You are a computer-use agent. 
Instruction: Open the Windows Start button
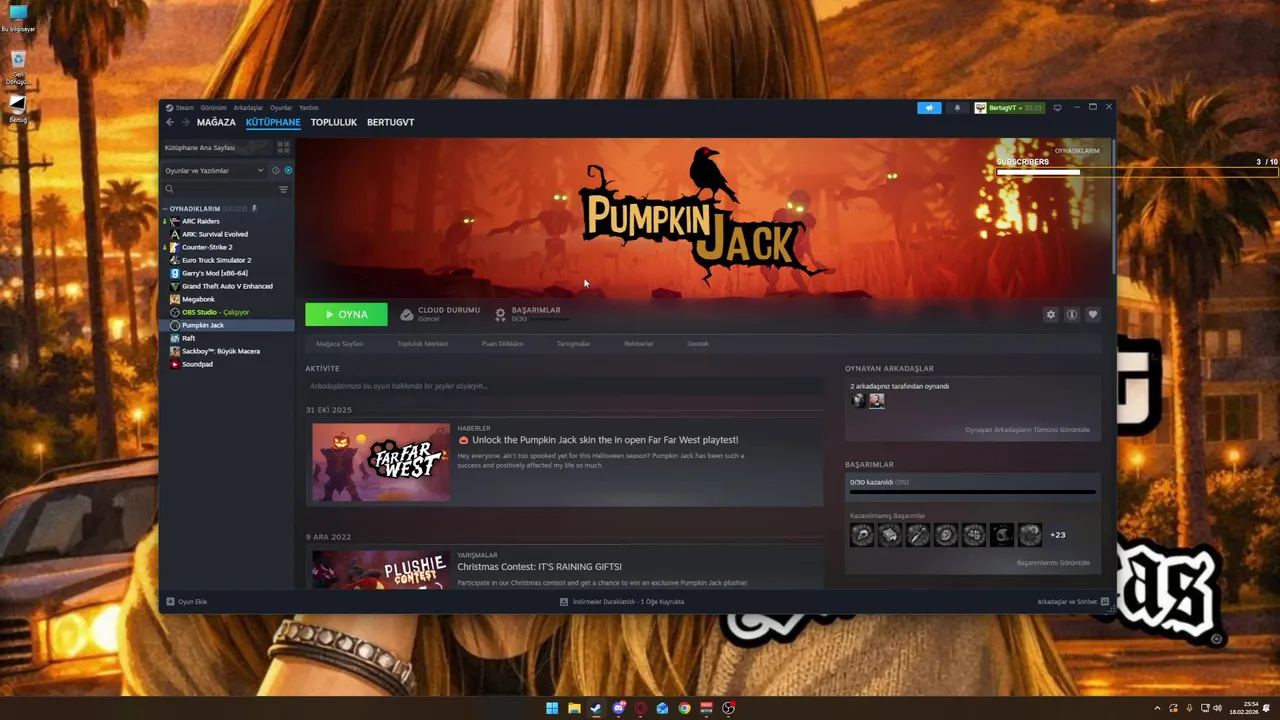552,708
